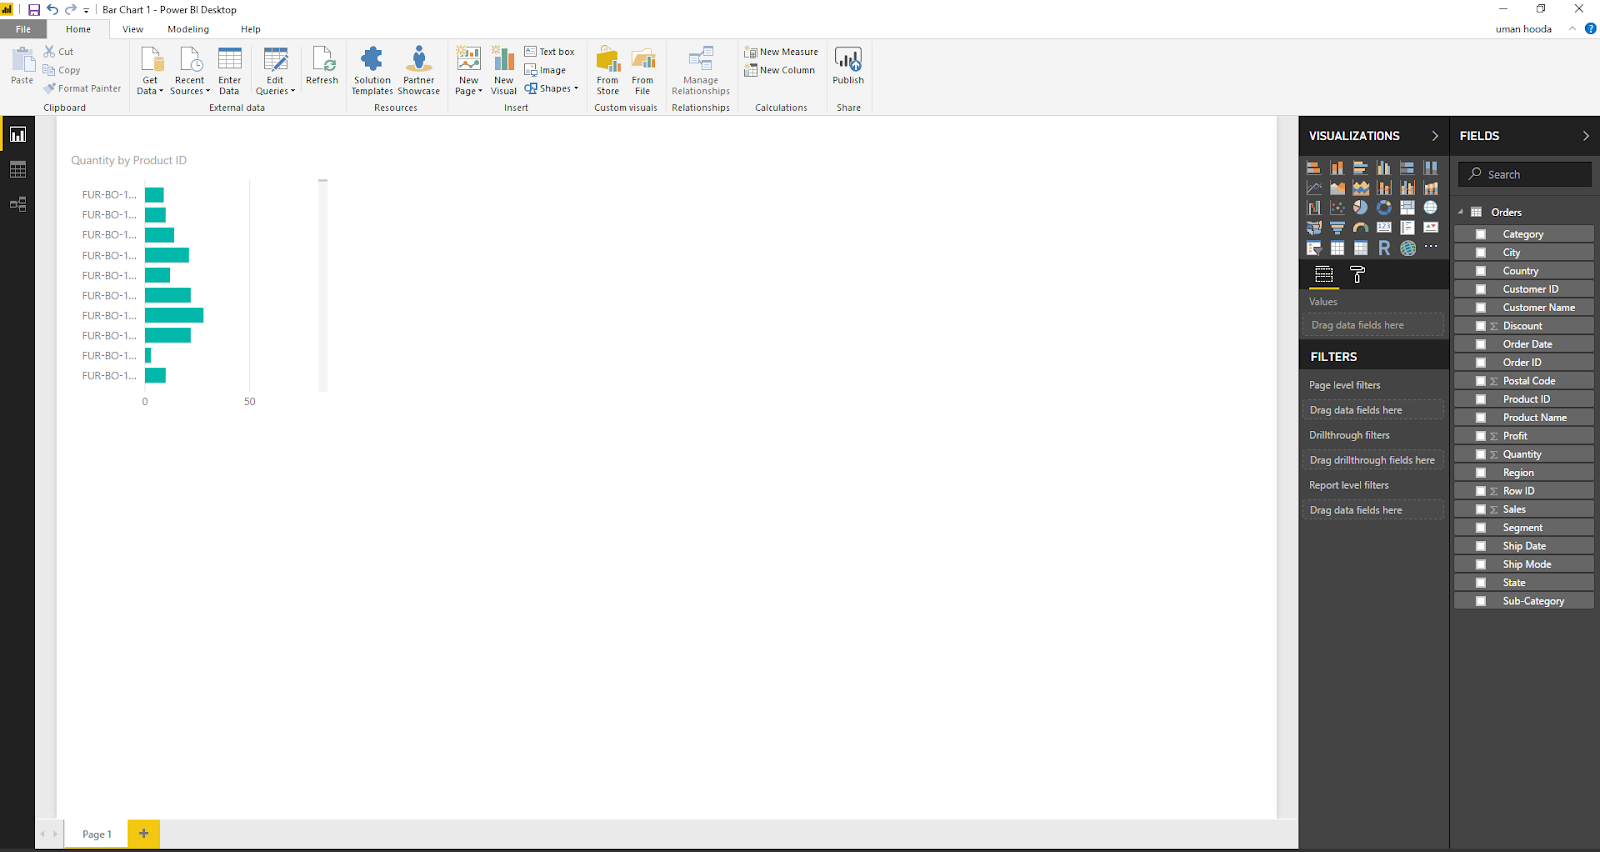Pick the Area chart visualization
1600x852 pixels.
point(1337,188)
